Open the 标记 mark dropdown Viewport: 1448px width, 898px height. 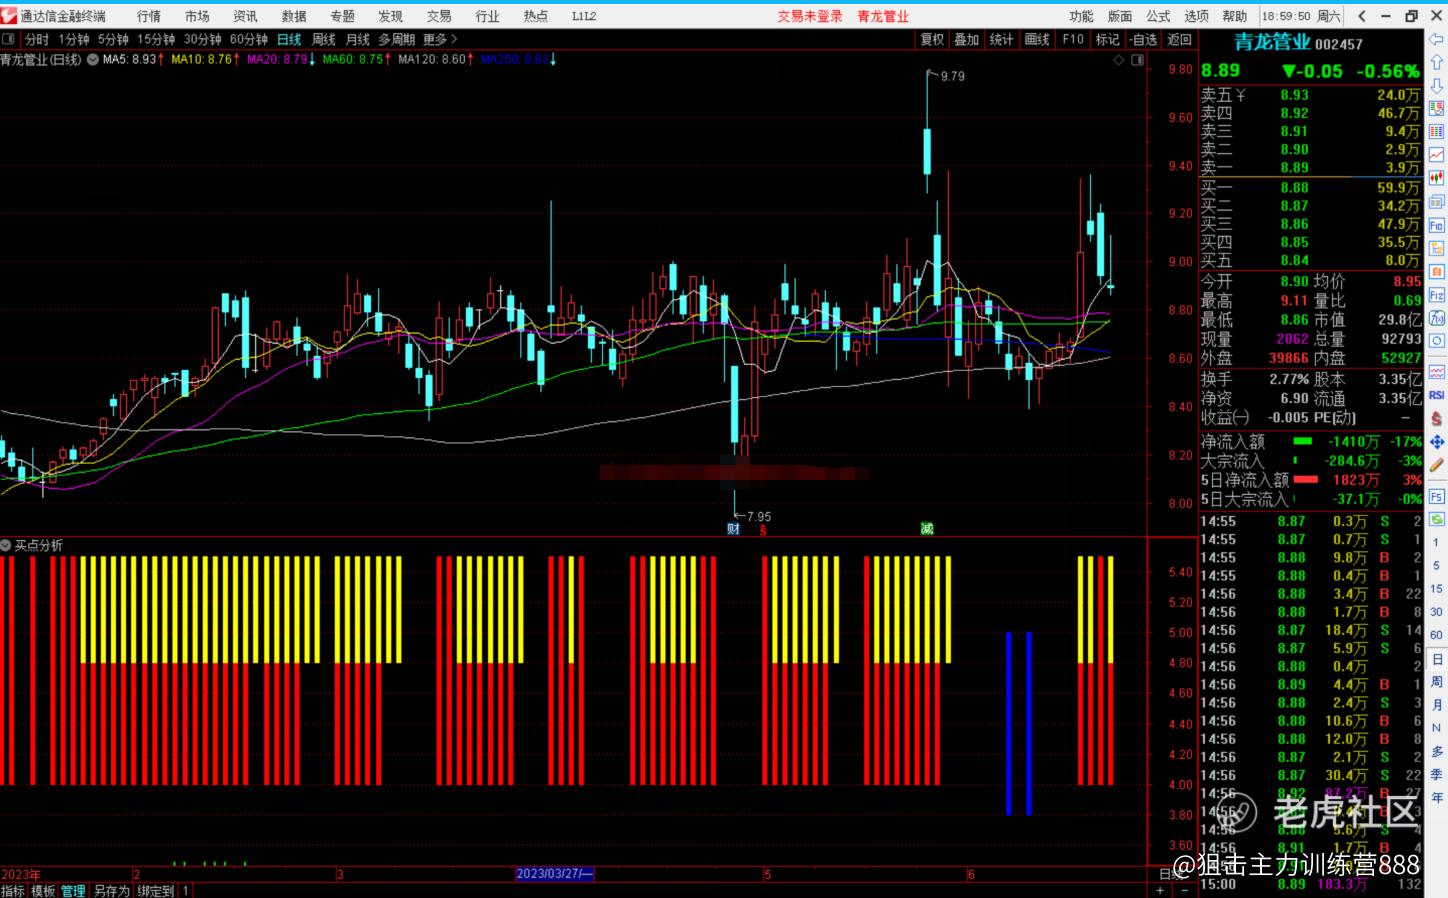coord(1107,39)
